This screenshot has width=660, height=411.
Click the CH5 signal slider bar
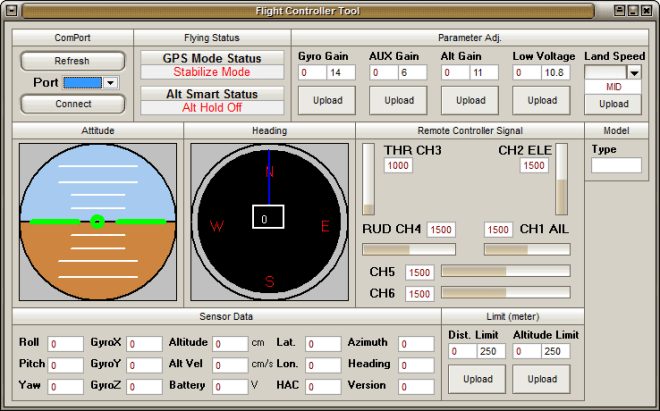[x=505, y=271]
